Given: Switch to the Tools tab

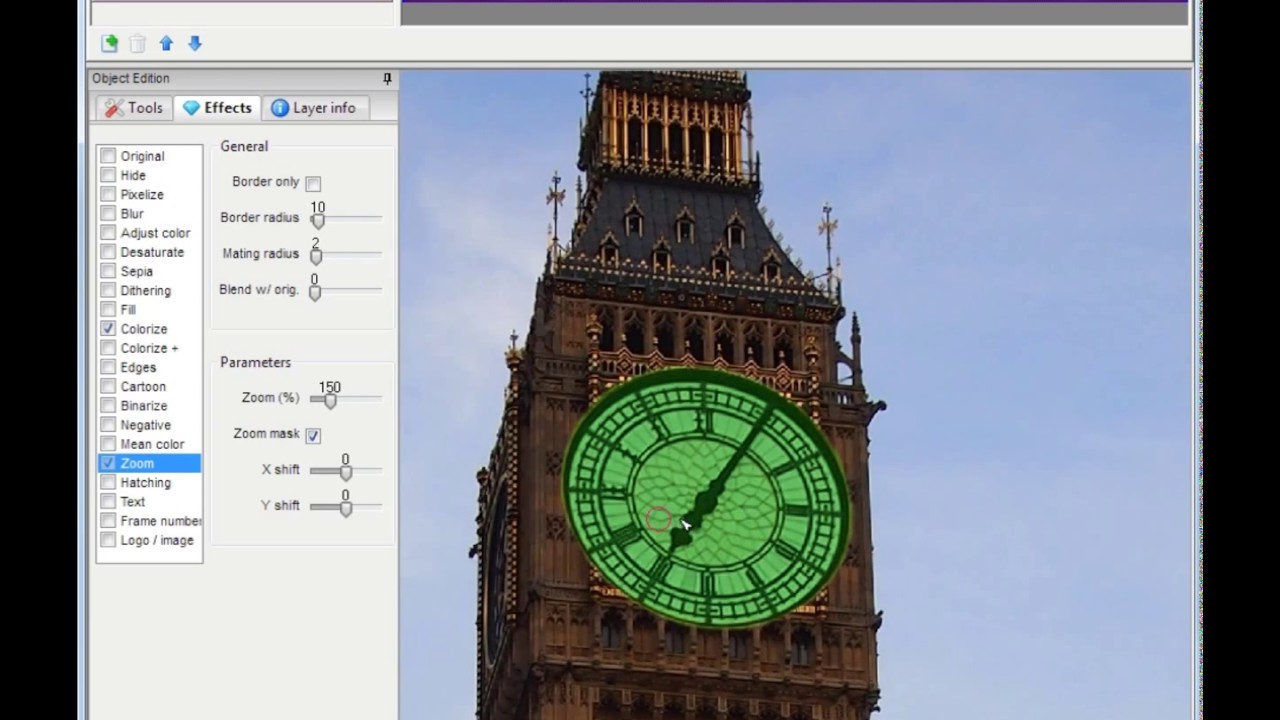Looking at the screenshot, I should [133, 108].
